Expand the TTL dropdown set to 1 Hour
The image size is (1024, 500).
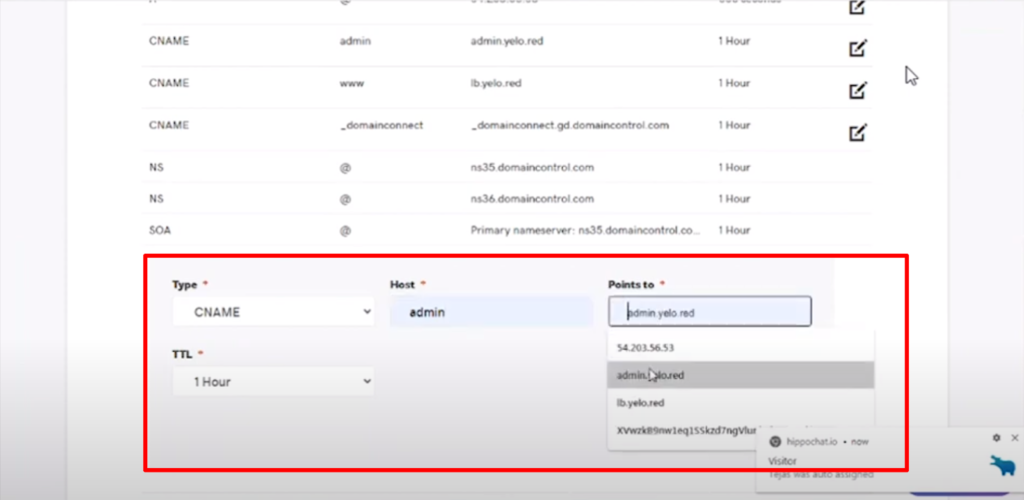273,381
